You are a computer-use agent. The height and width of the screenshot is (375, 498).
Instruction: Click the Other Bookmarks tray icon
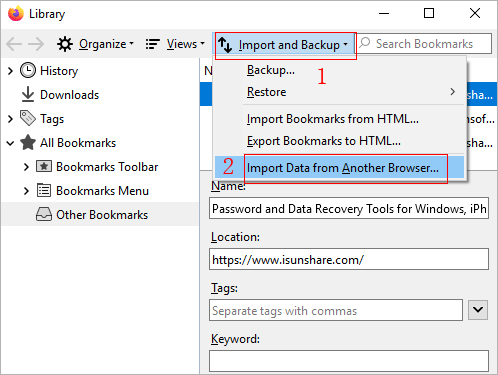click(x=44, y=214)
